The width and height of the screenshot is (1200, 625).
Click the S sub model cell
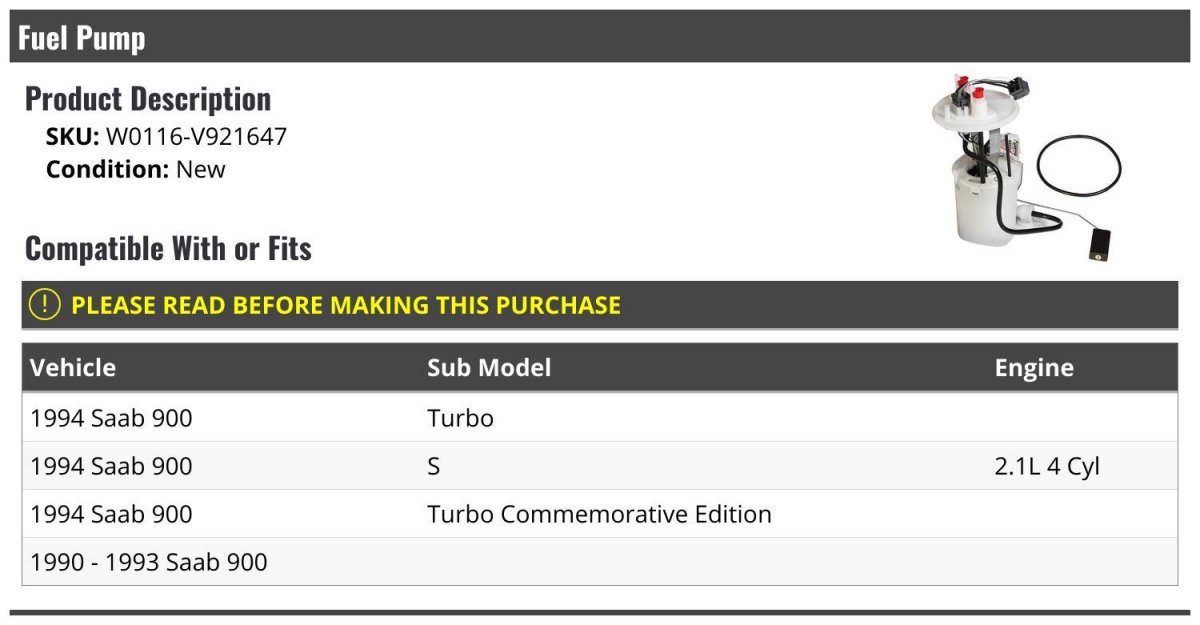point(434,466)
